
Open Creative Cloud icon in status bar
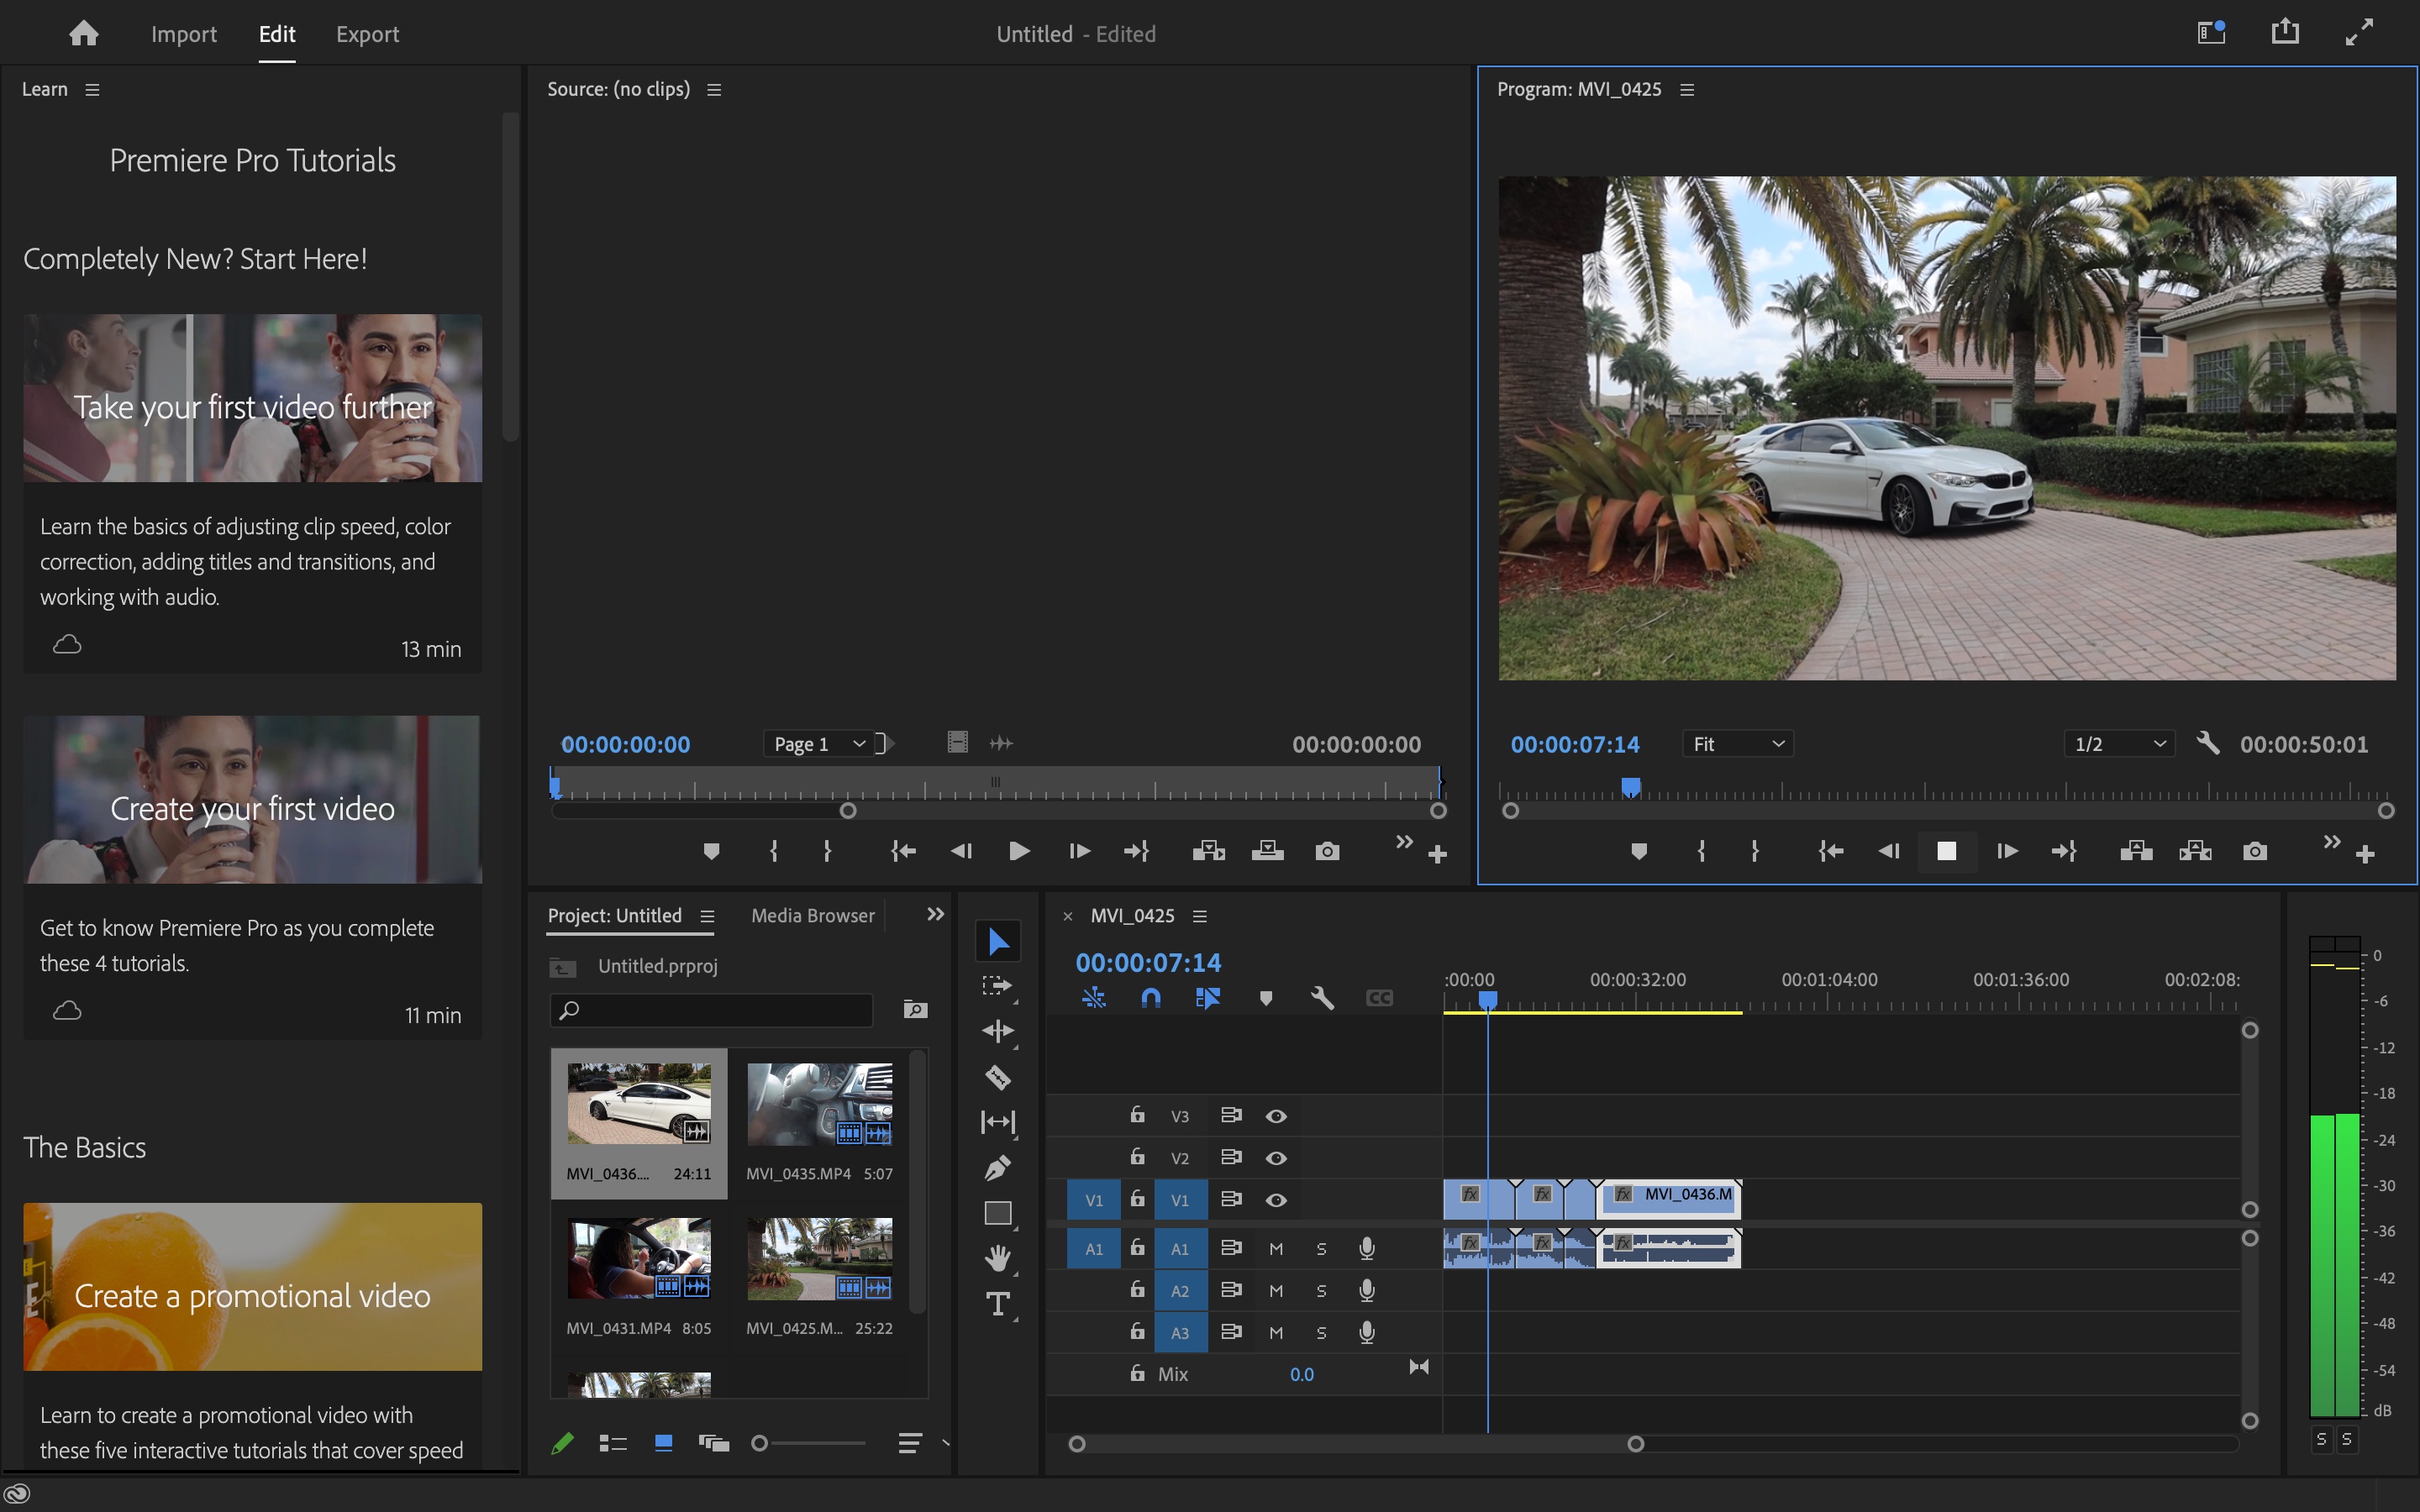17,1495
